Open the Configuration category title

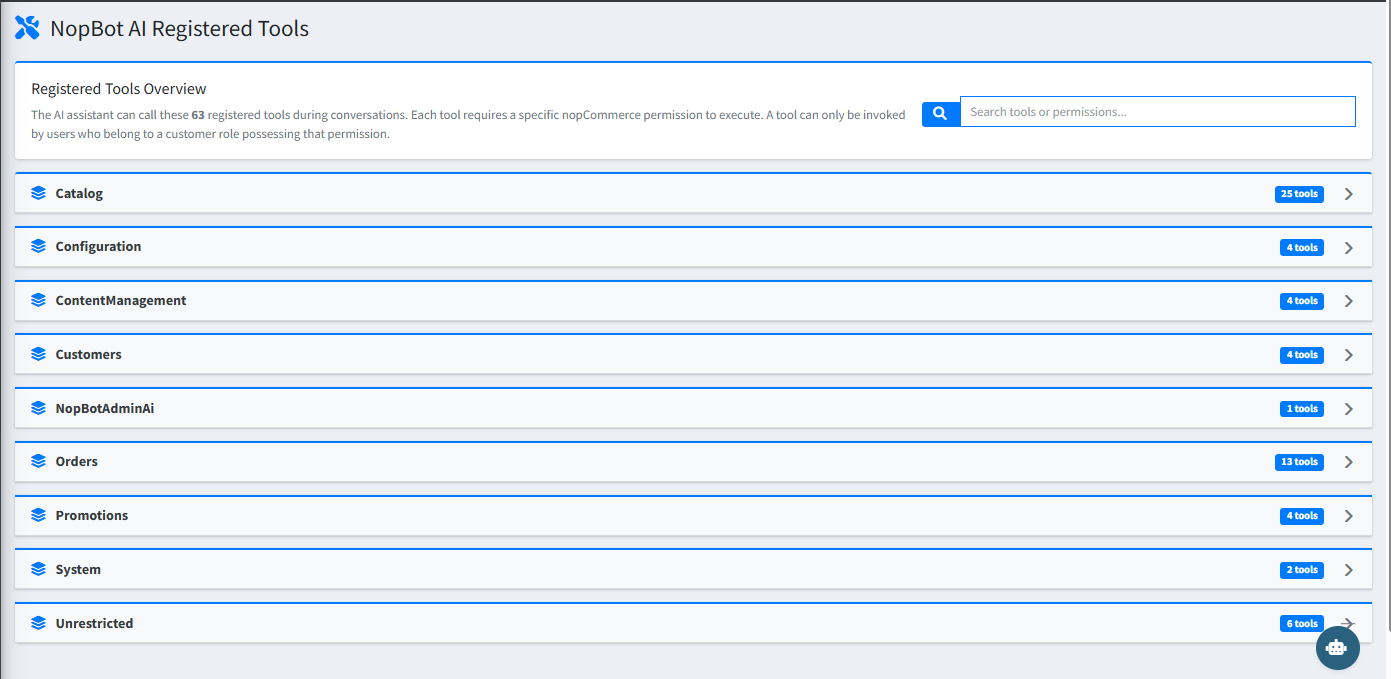pos(98,246)
